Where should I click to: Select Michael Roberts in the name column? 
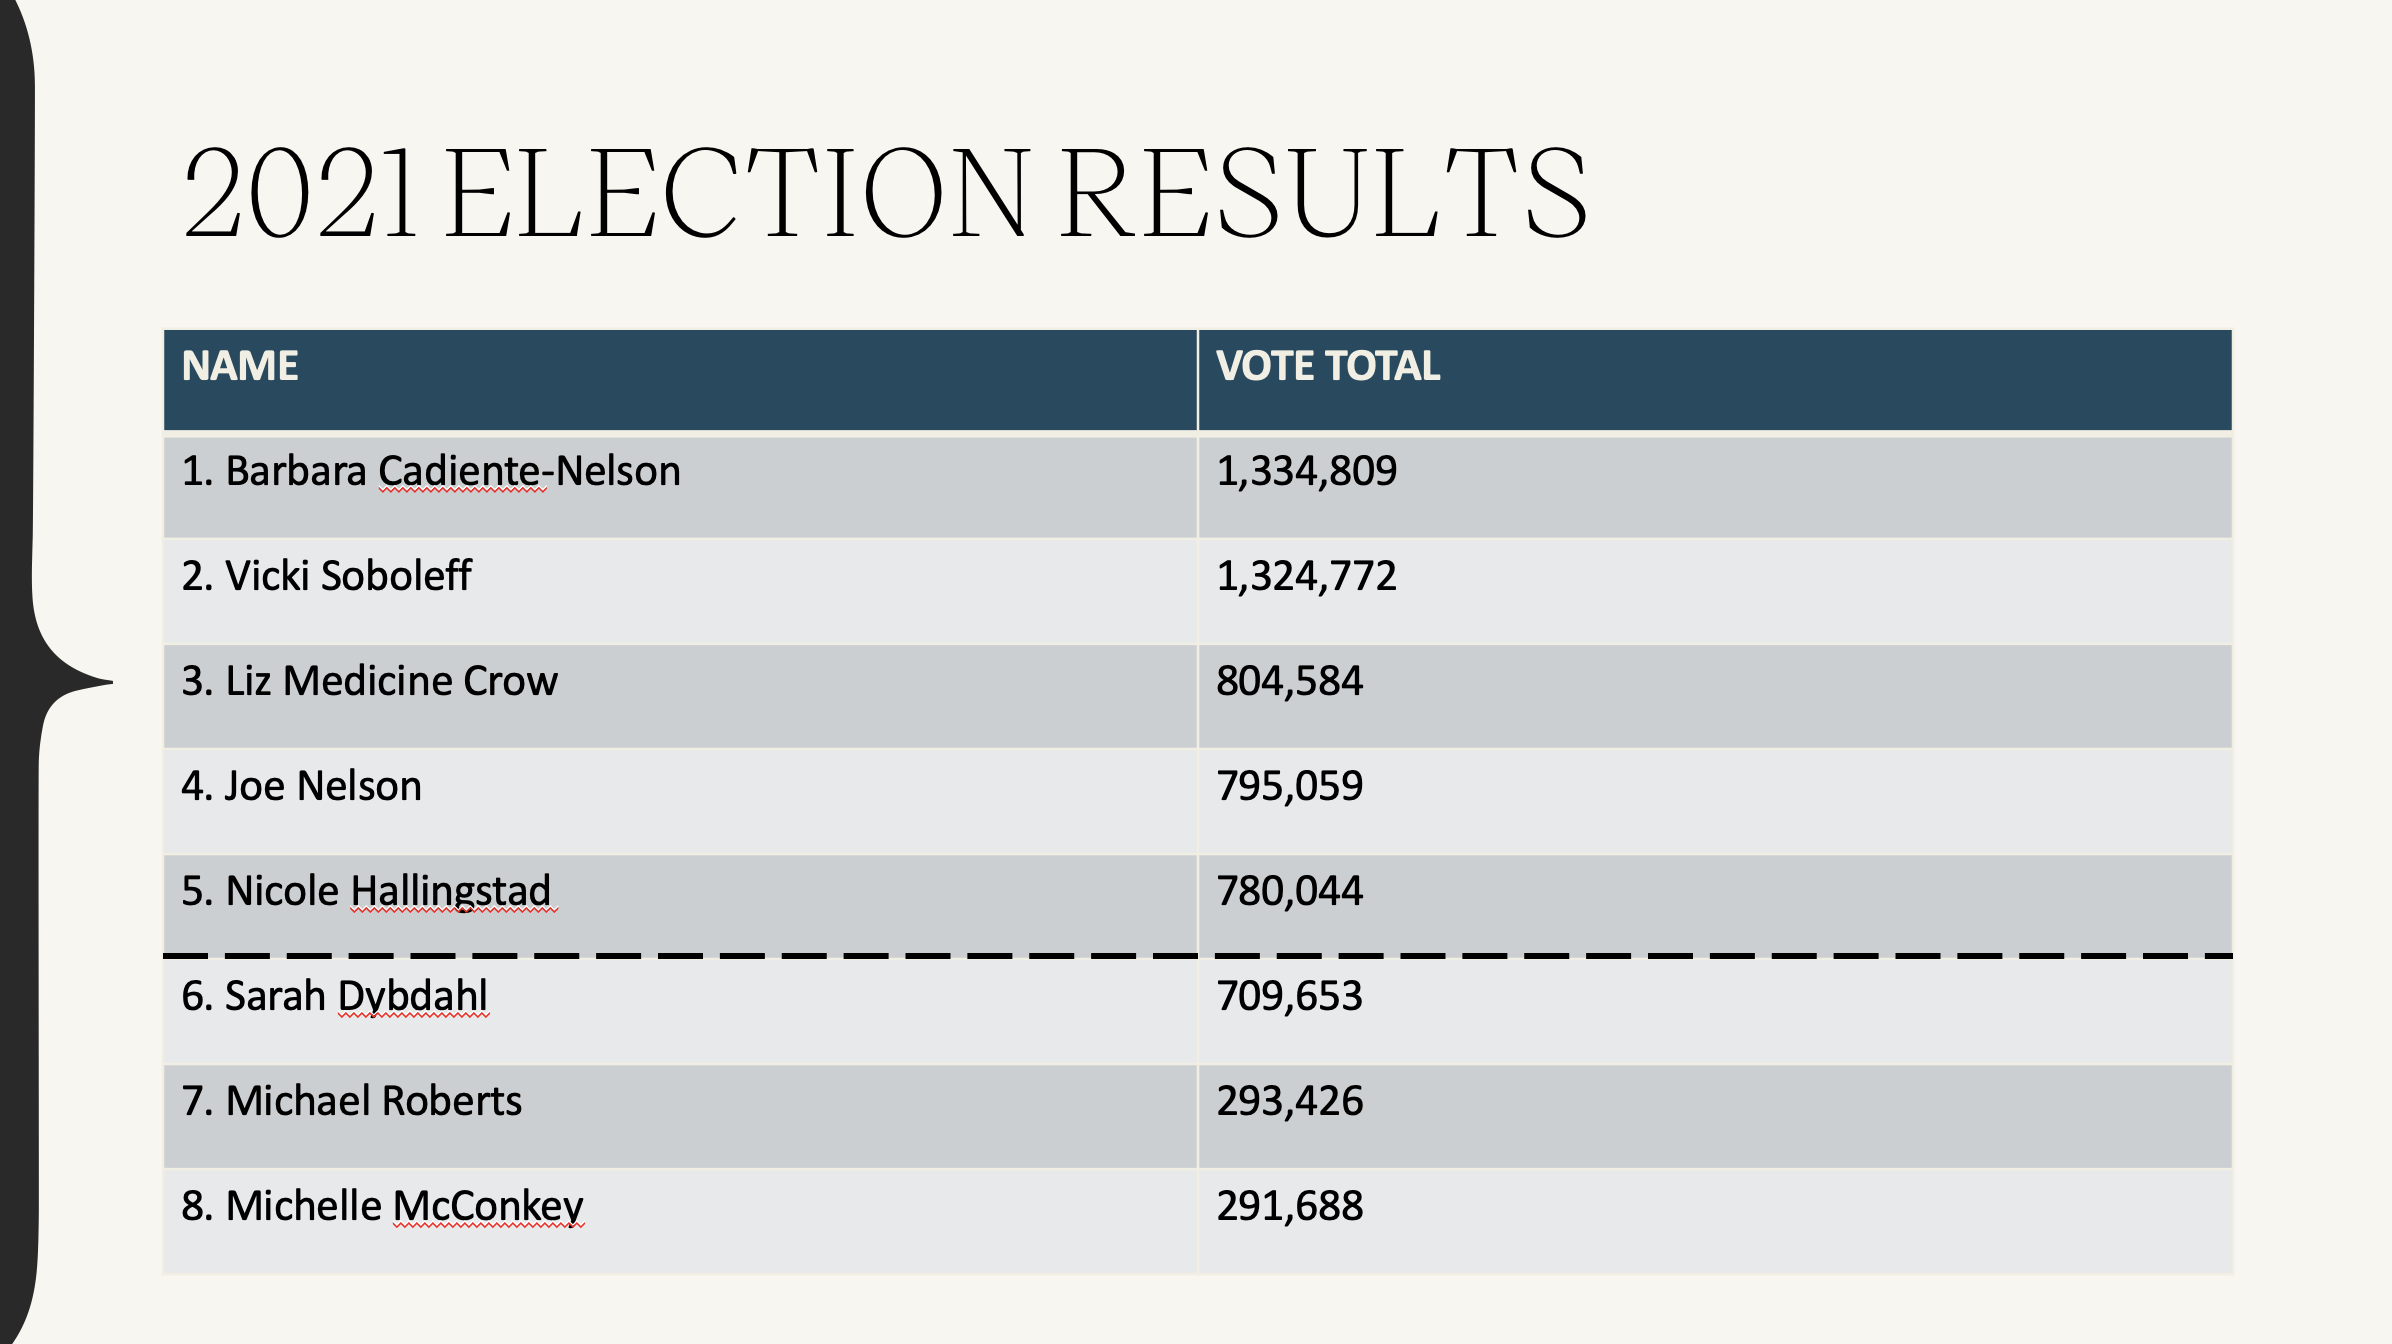[x=351, y=1101]
